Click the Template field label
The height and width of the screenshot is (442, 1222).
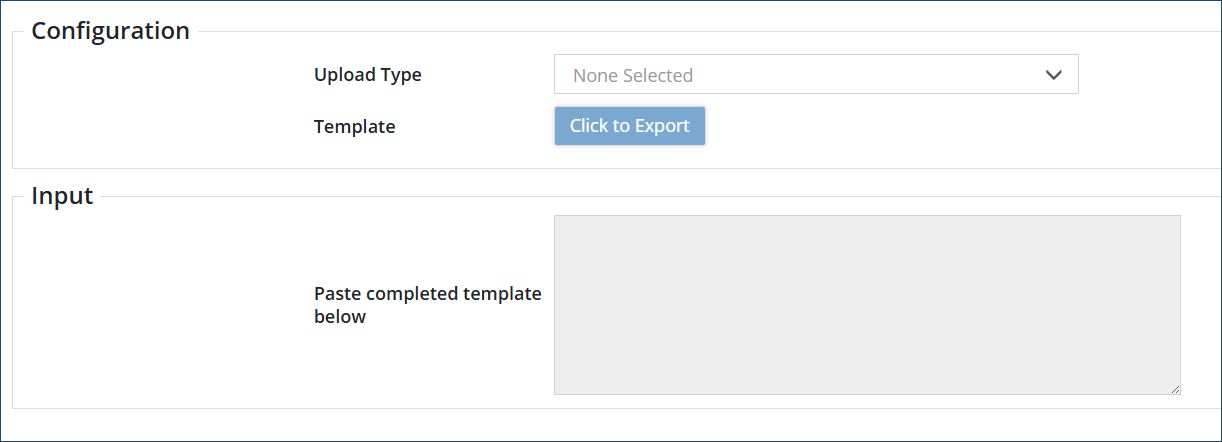(354, 127)
